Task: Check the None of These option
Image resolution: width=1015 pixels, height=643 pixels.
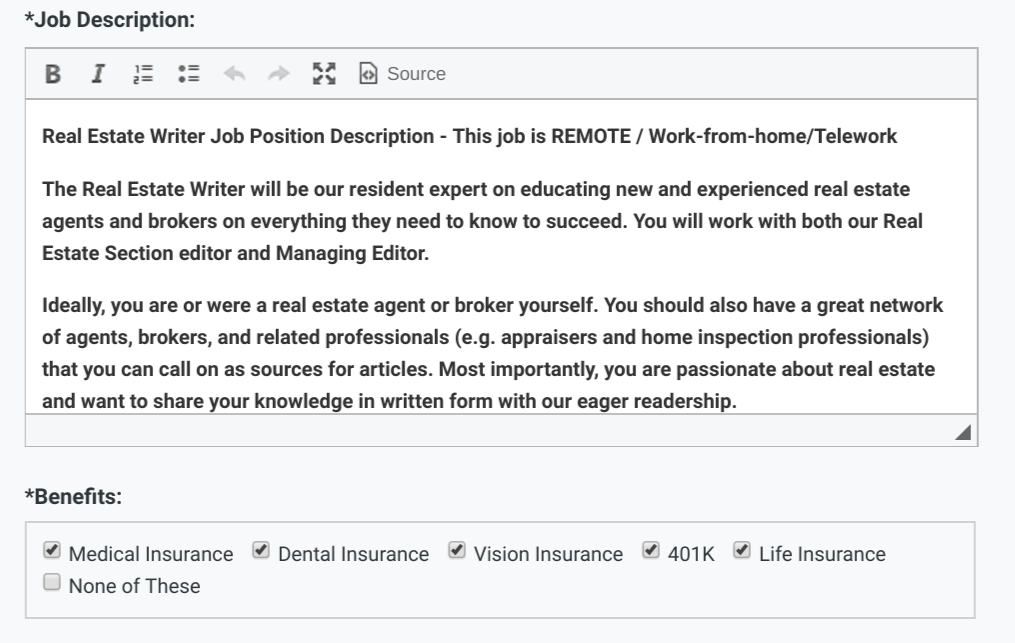Action: coord(52,582)
